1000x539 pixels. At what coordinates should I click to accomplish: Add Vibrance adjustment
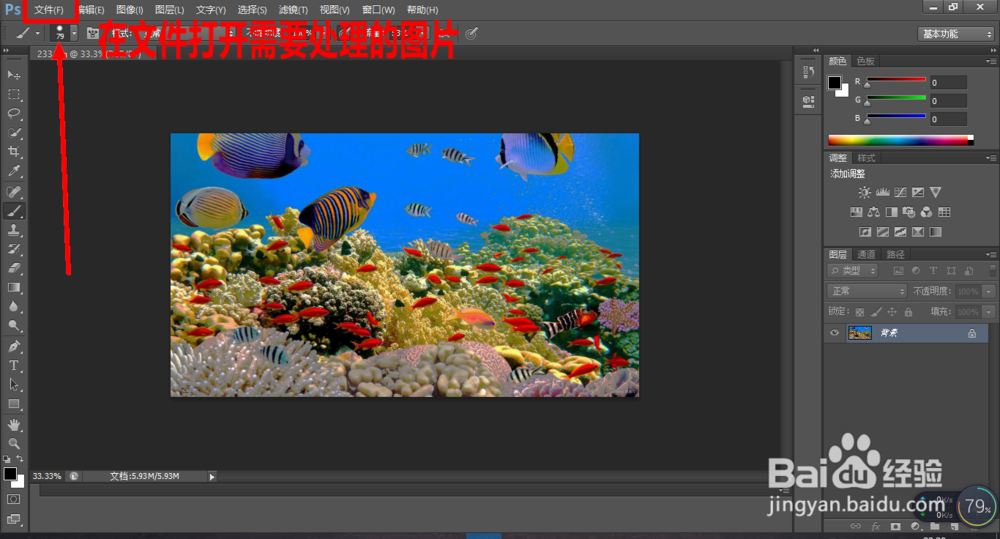pos(936,192)
